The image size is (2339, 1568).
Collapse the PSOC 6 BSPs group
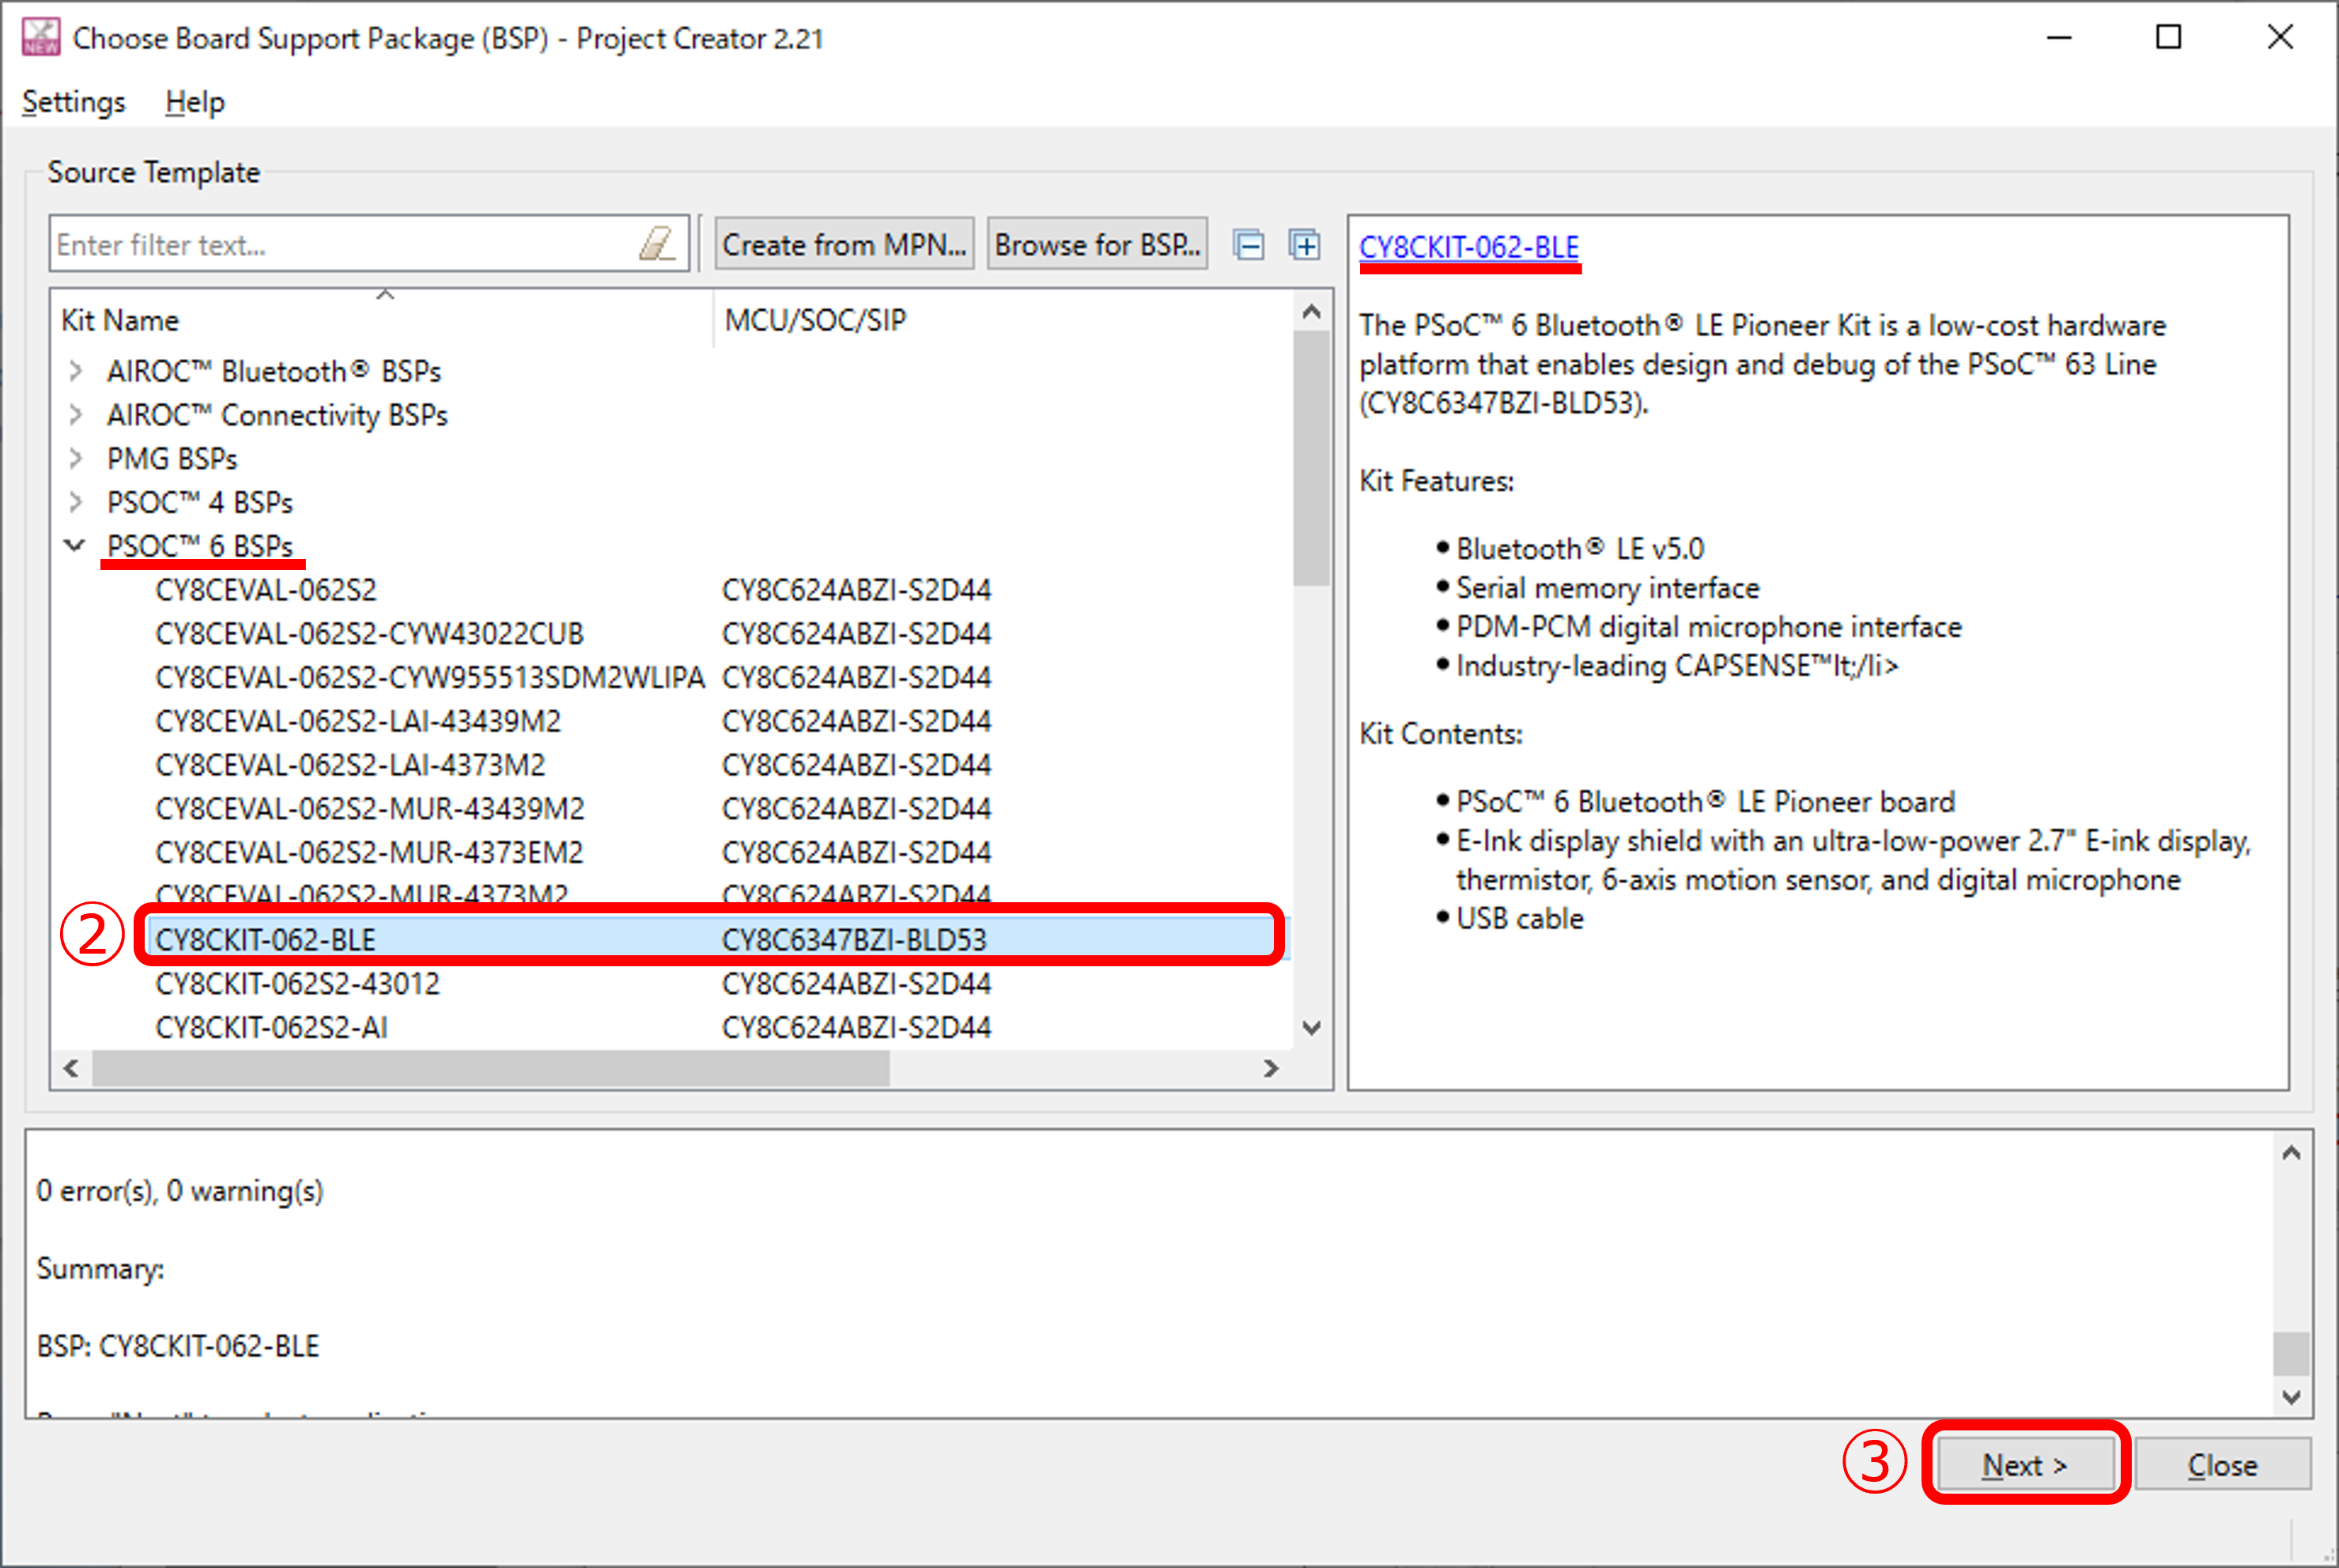pos(75,545)
